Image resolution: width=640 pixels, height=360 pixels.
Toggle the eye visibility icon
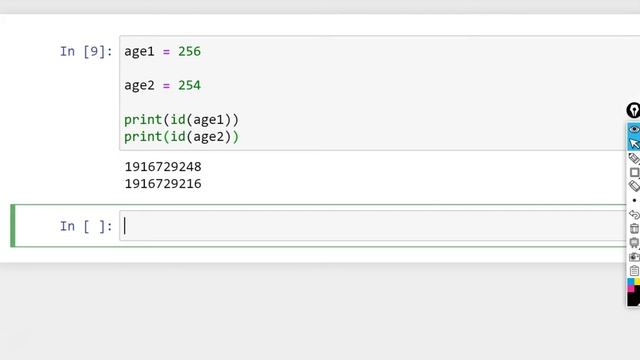pos(634,129)
